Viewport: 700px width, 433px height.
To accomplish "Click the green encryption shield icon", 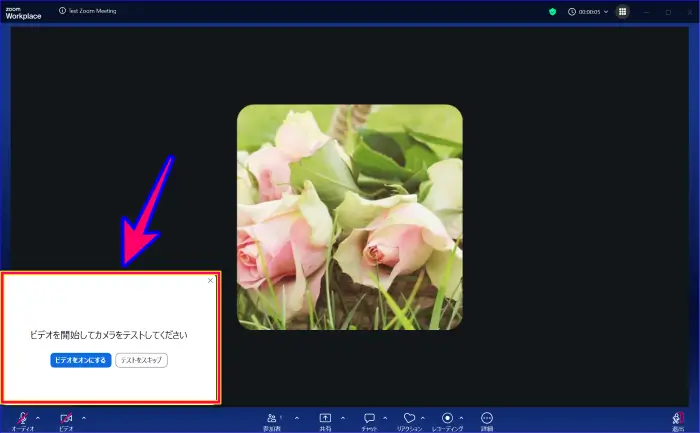I will point(552,12).
